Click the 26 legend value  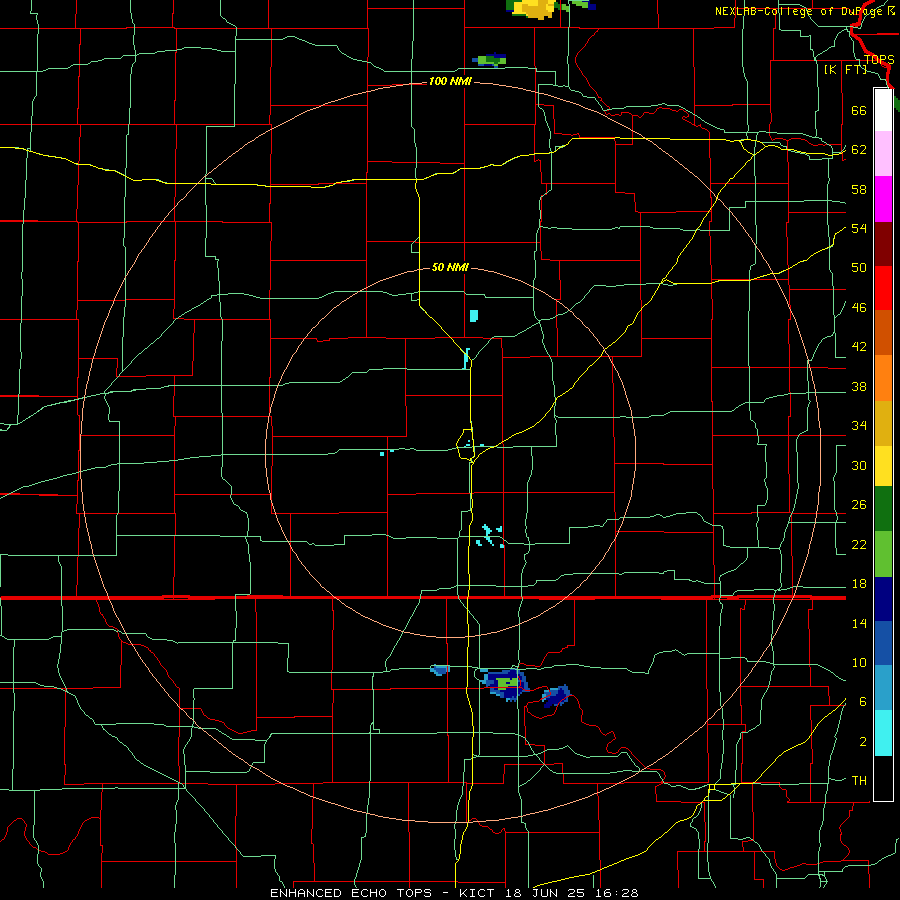[x=859, y=505]
